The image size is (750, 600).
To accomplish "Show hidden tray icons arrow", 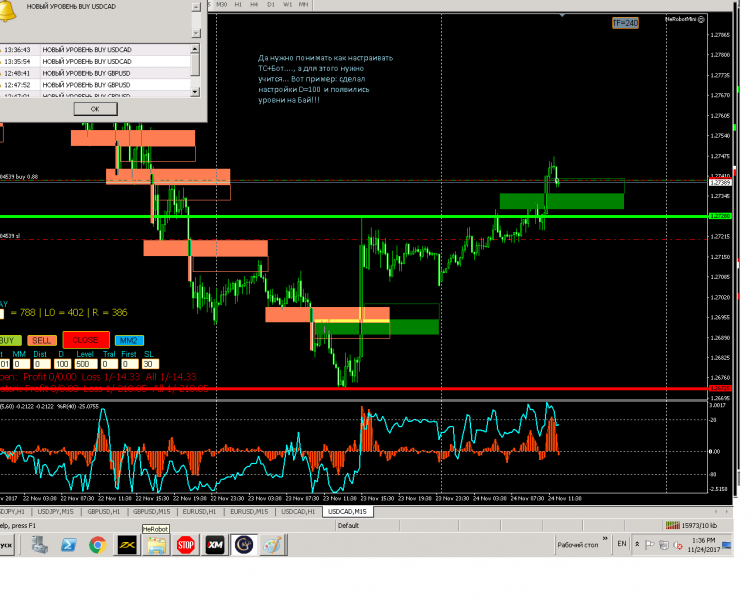I will pyautogui.click(x=638, y=544).
